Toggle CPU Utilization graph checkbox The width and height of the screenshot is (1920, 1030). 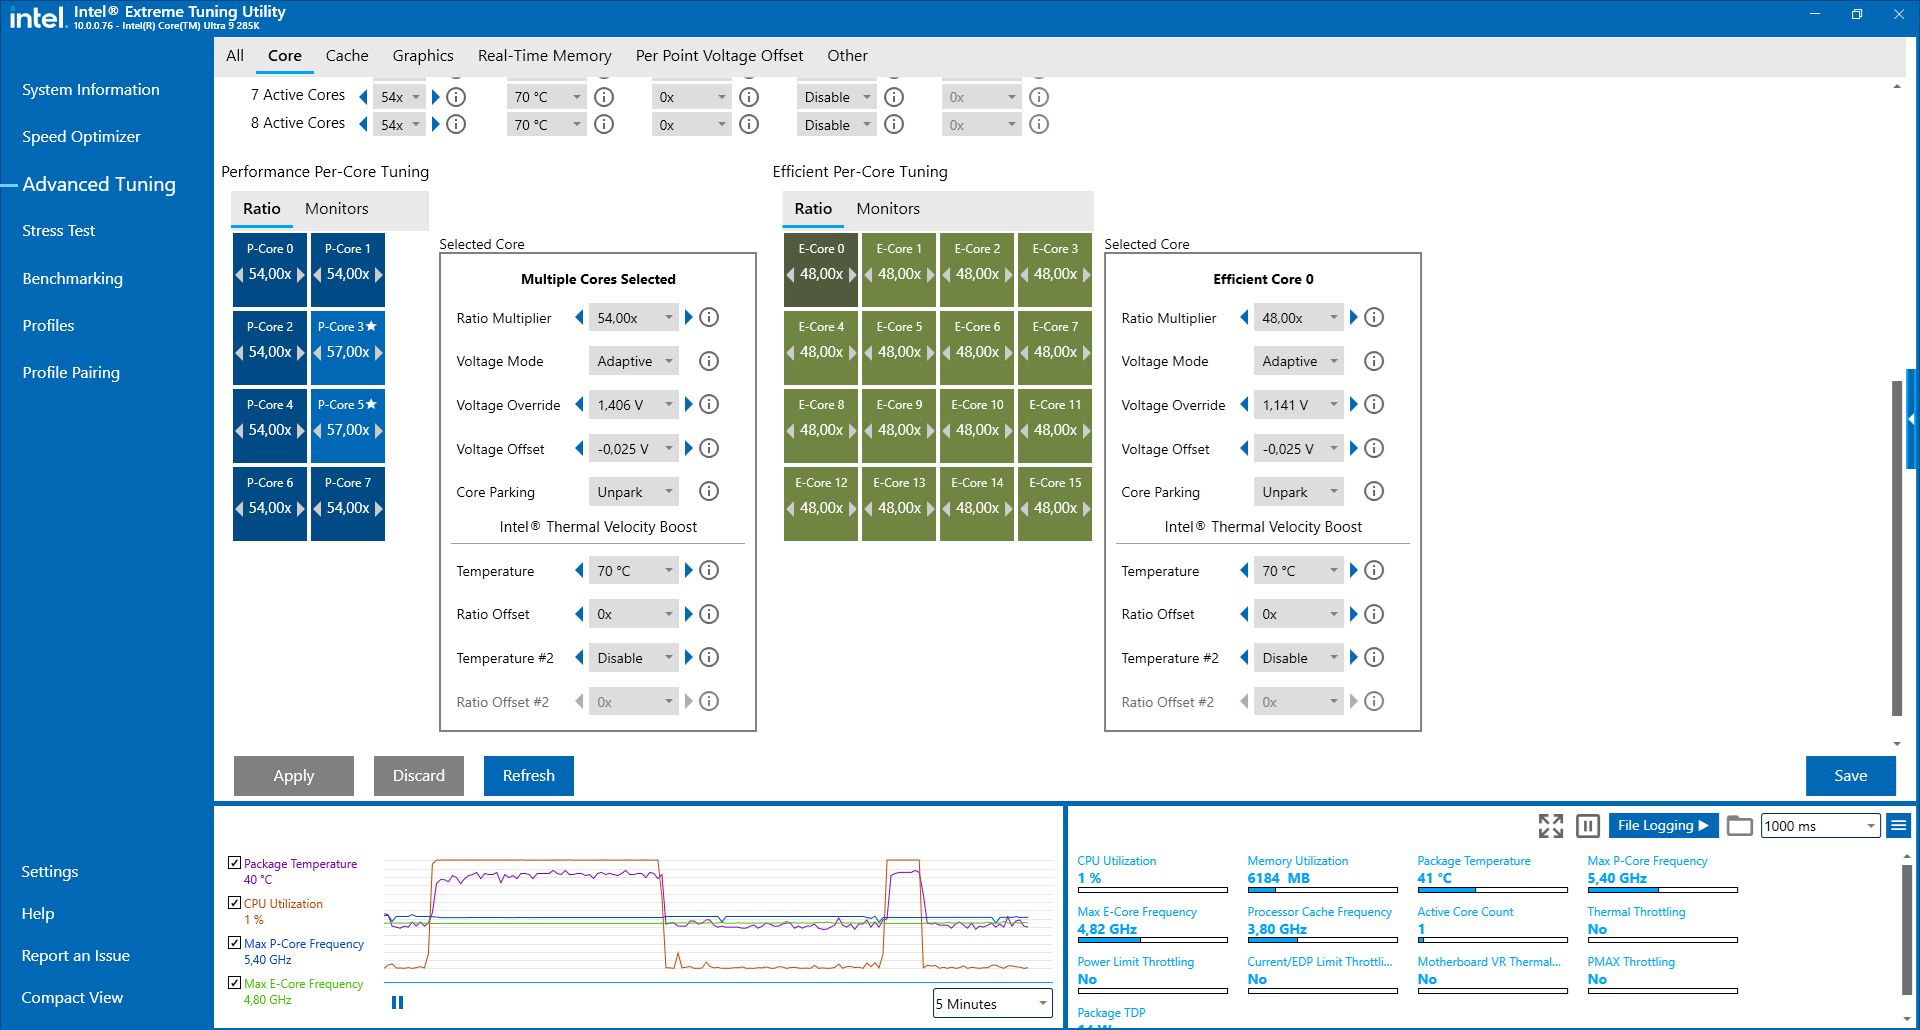[234, 903]
